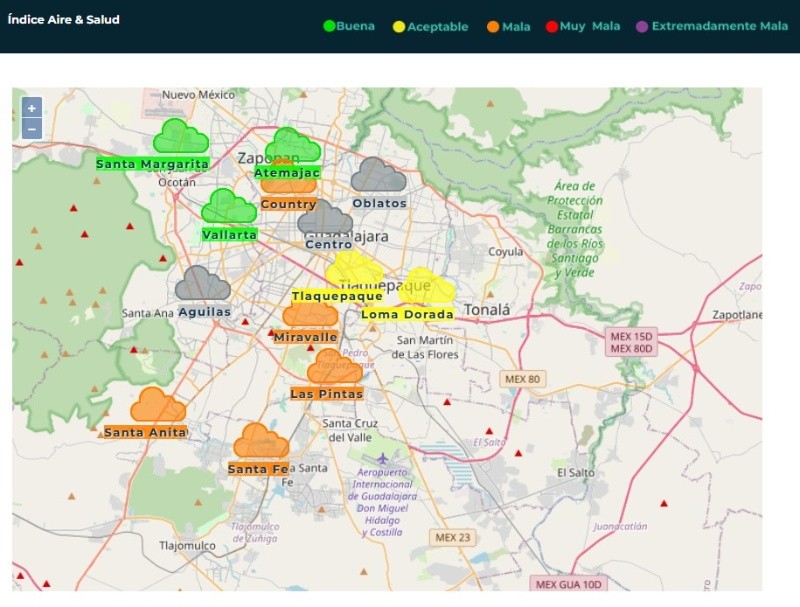Select the Tlaquepaque yellow cloud marker
800x607 pixels.
point(355,270)
